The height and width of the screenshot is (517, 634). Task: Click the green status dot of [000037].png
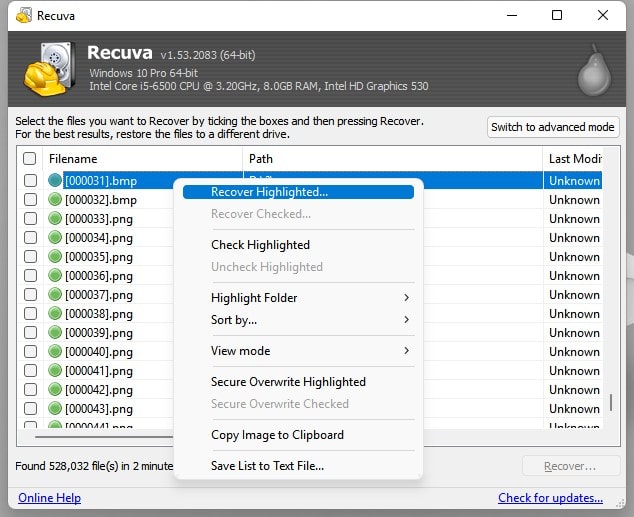[55, 294]
